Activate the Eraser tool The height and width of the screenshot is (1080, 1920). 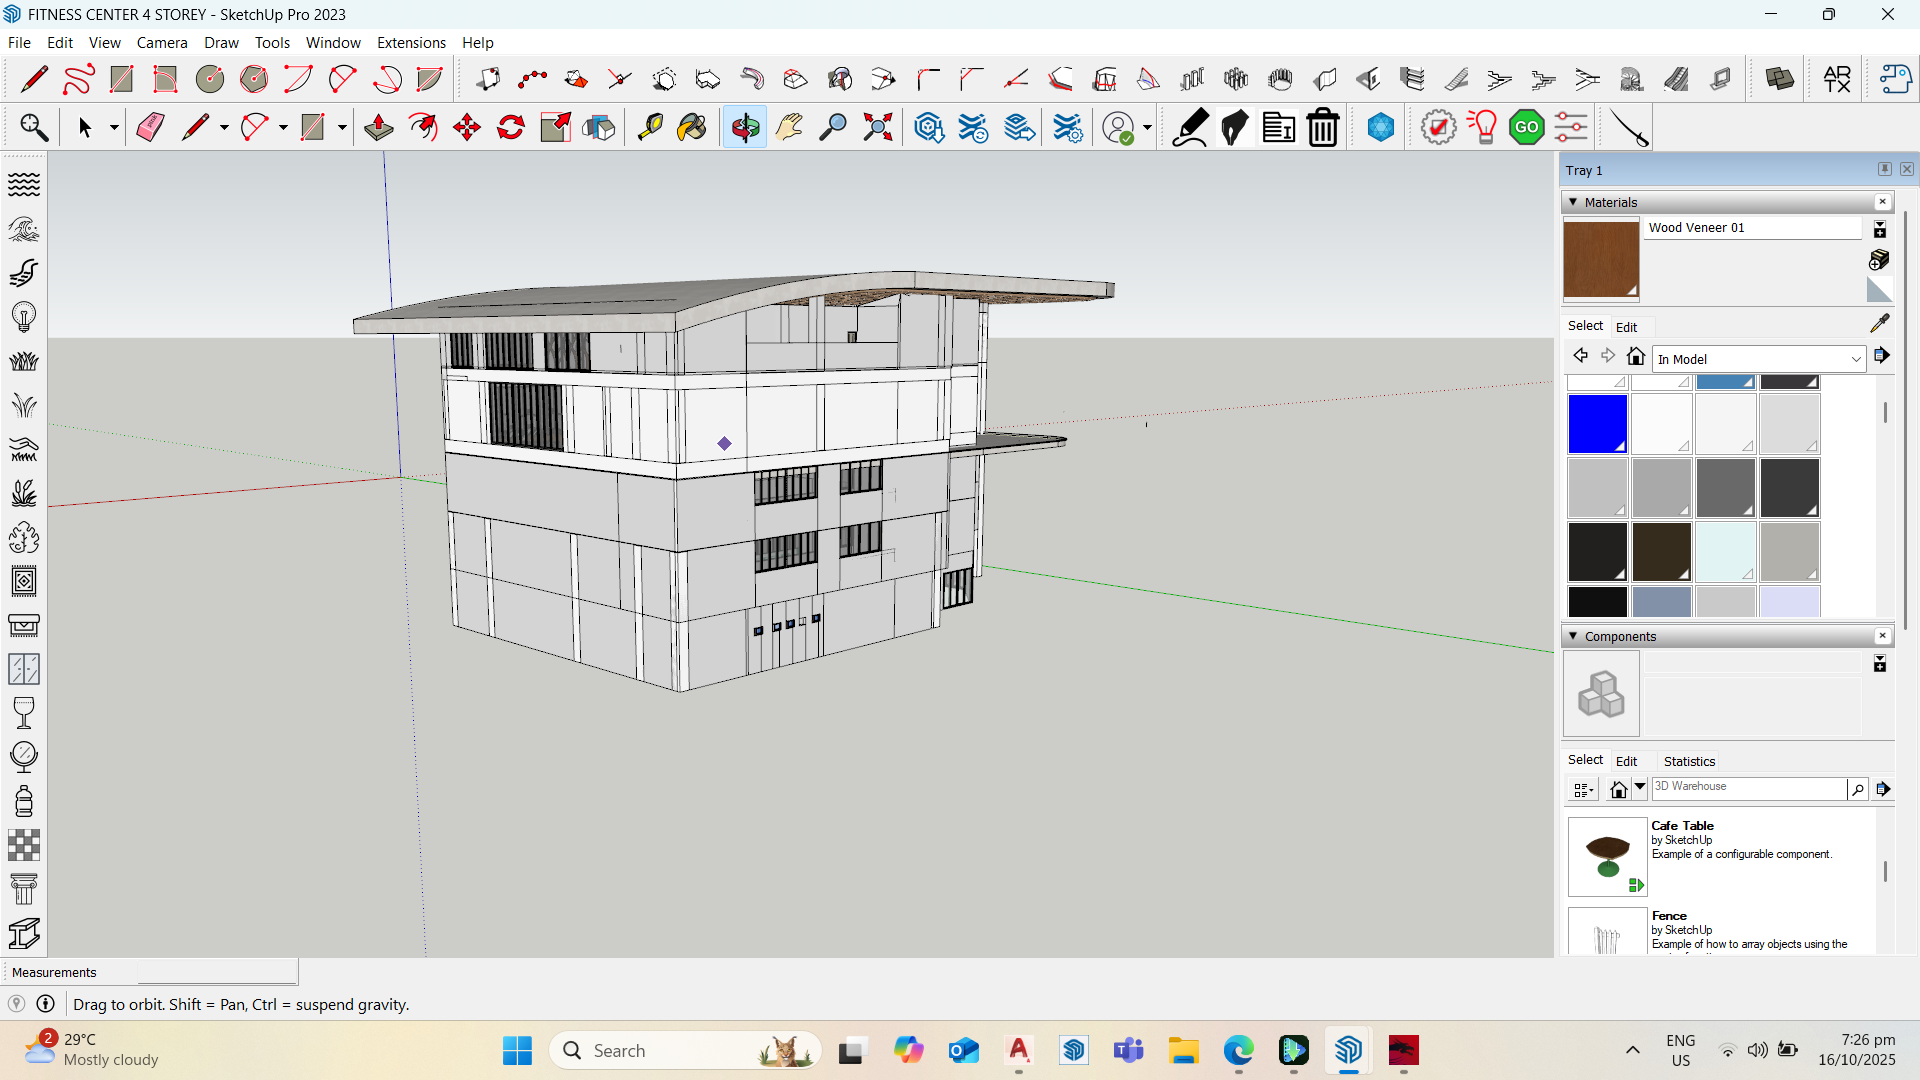150,127
